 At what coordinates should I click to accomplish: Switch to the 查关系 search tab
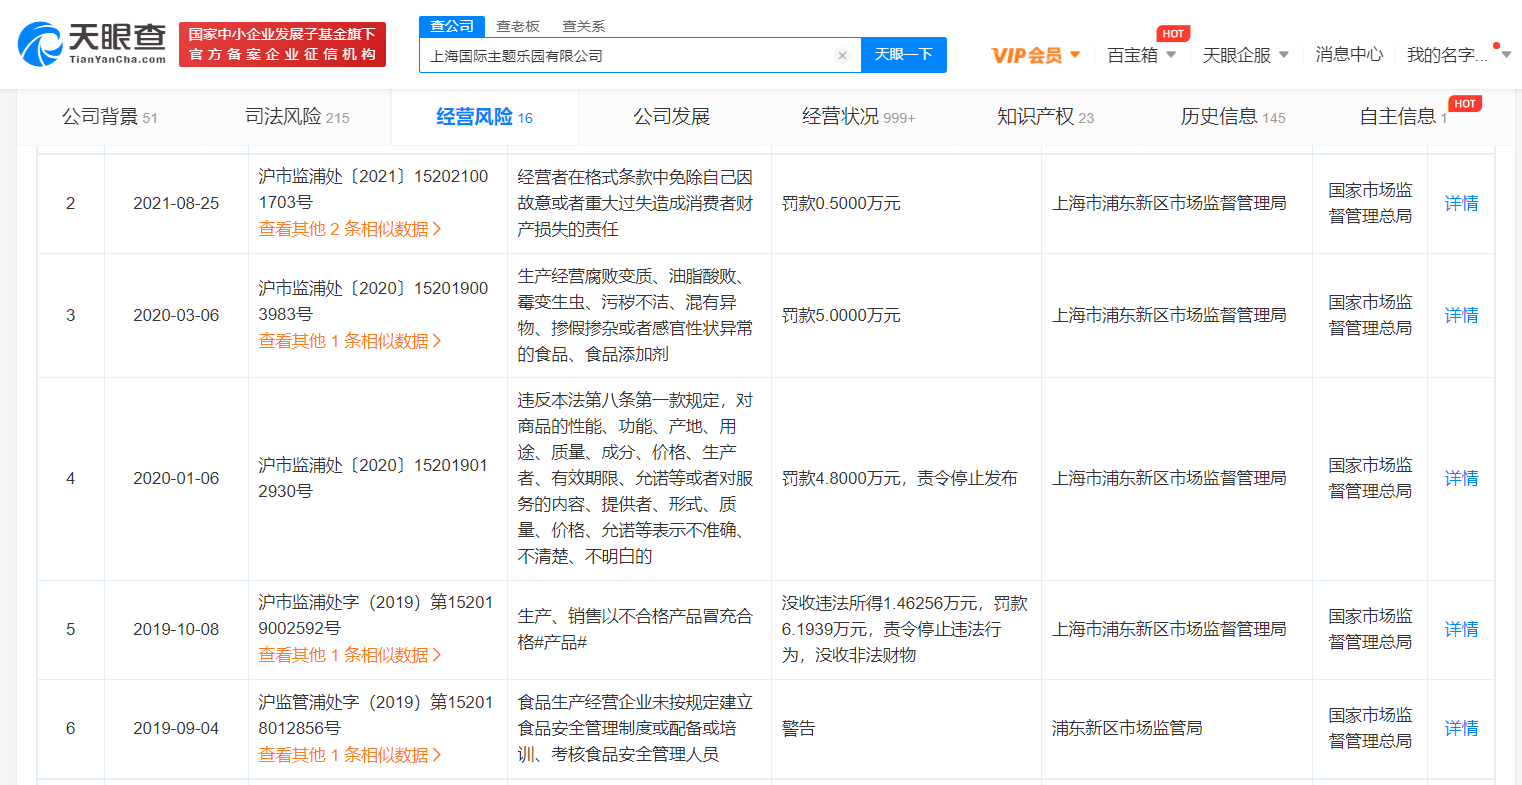coord(584,26)
